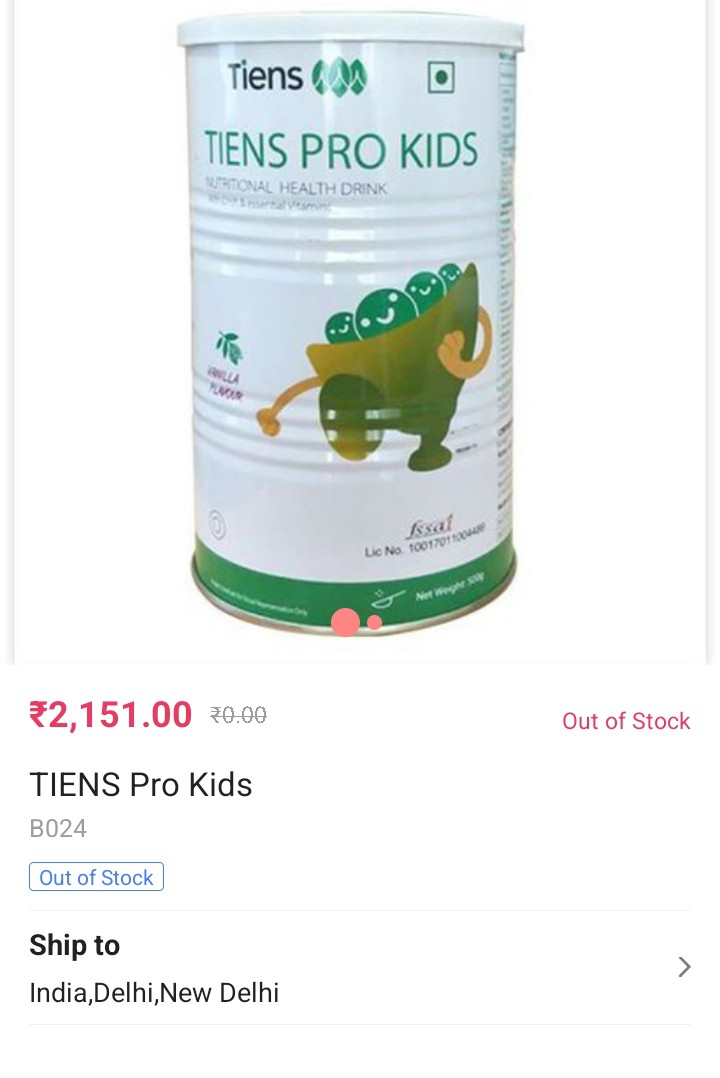
Task: Tap the product code B024
Action: pos(58,828)
